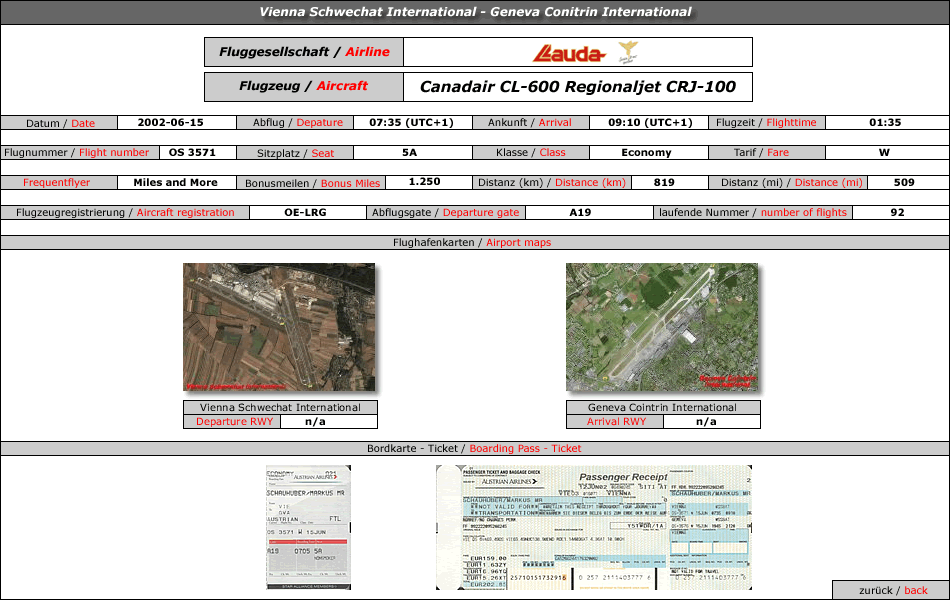950x600 pixels.
Task: Click the Abflugsgate / Departure gate label
Action: pos(445,213)
